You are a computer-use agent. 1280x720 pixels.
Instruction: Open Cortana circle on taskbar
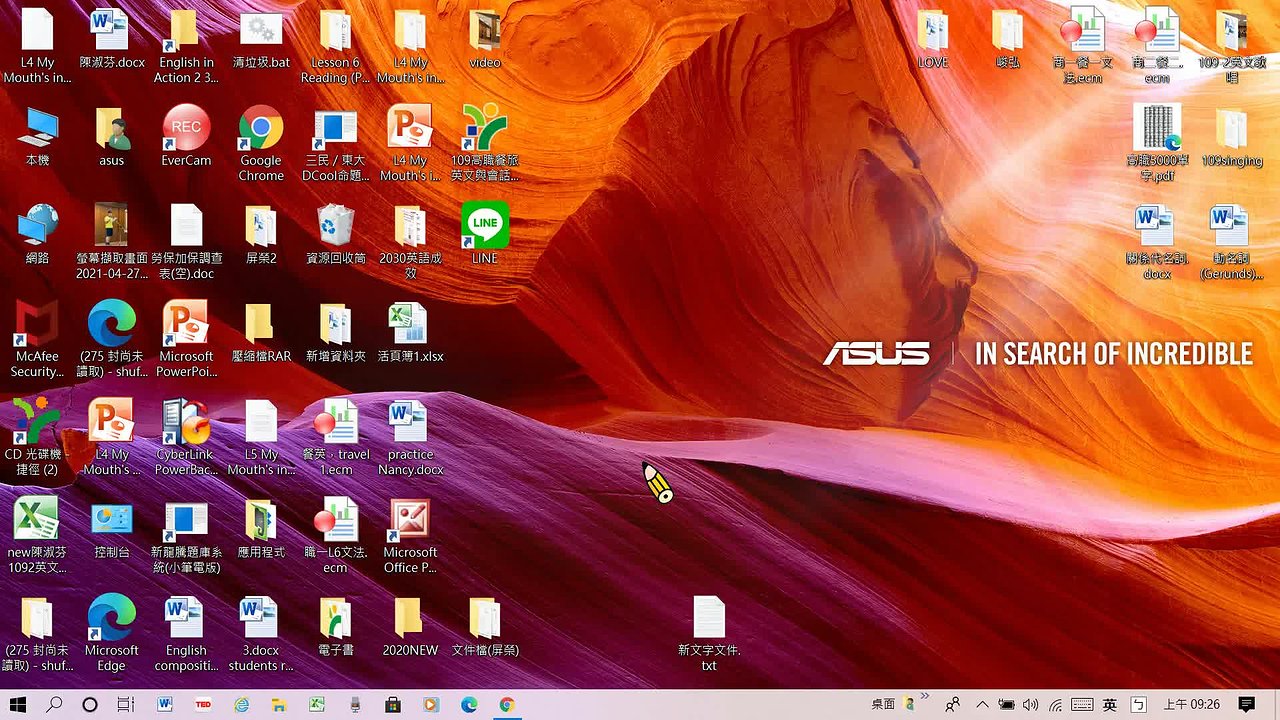90,705
